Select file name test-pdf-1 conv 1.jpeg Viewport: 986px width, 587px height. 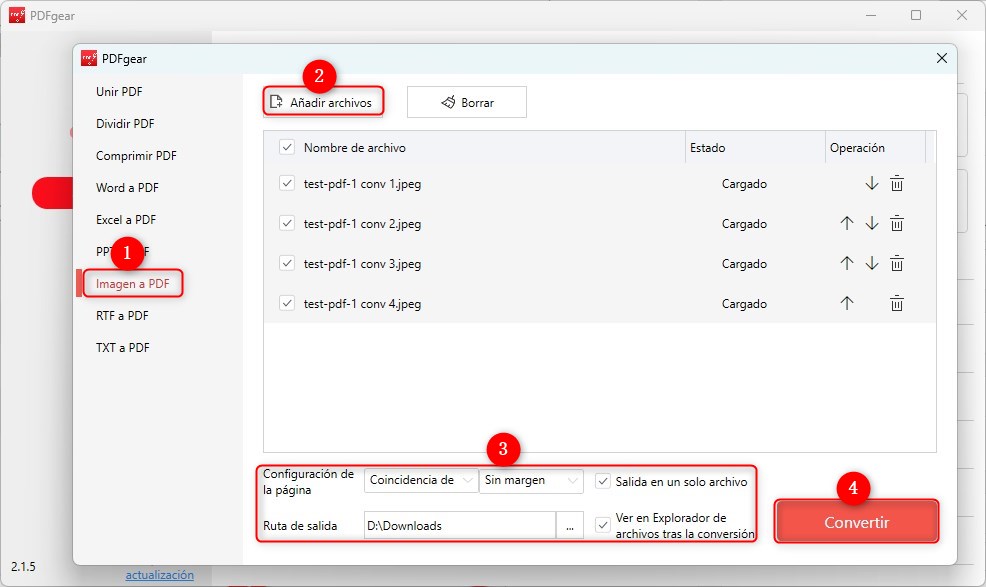[362, 184]
